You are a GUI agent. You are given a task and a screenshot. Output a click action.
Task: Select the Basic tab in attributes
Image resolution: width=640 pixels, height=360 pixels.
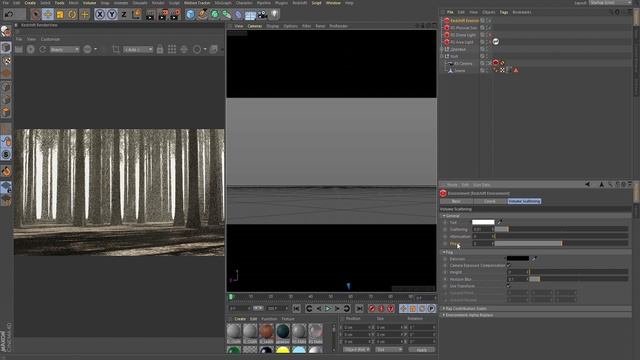click(456, 201)
